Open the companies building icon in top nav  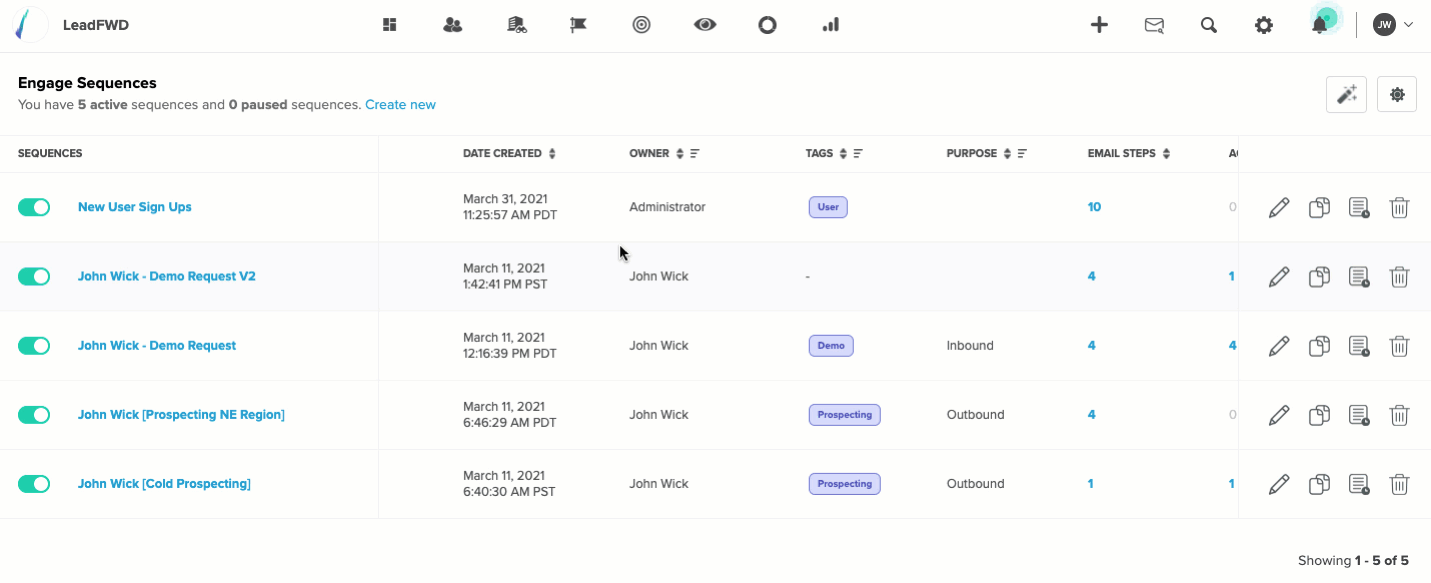517,25
